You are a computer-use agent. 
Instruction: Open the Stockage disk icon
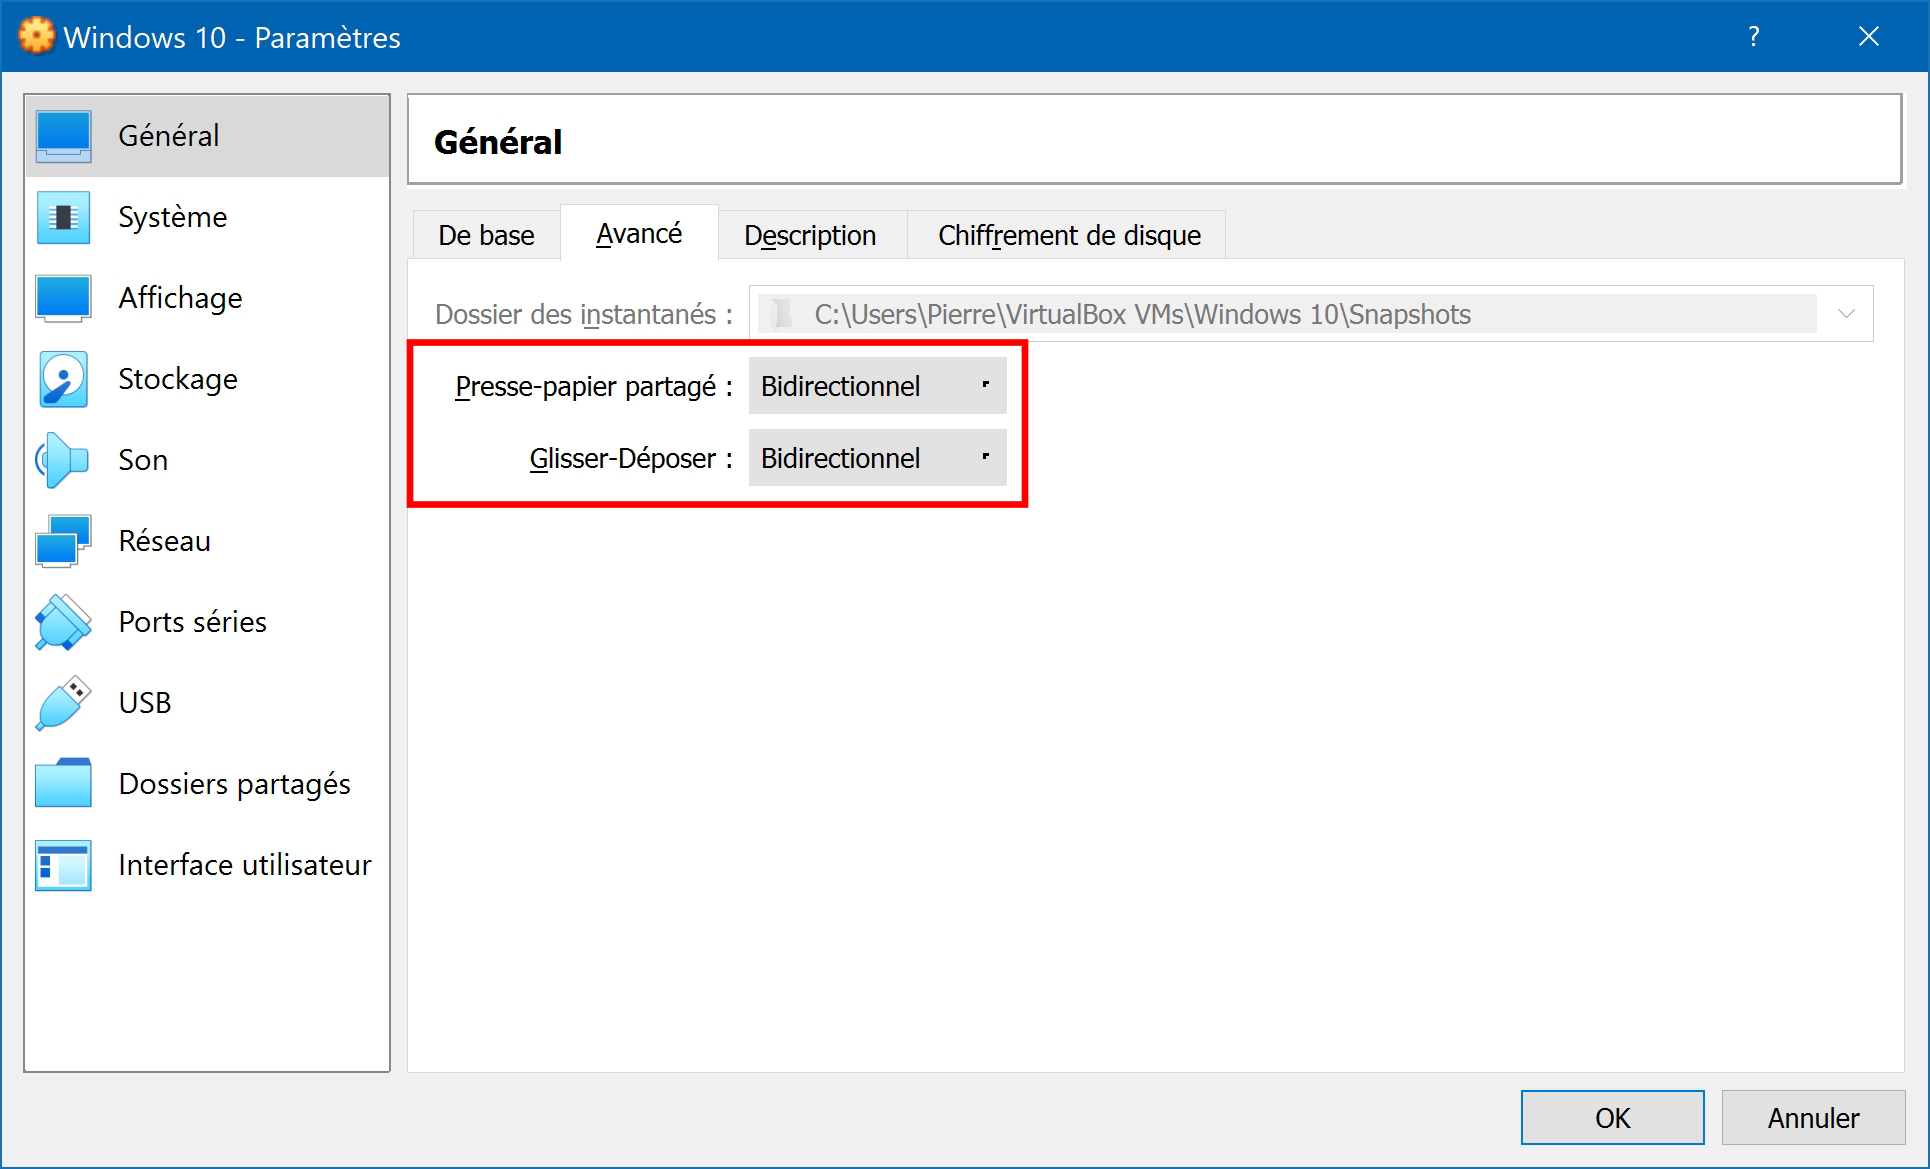pyautogui.click(x=63, y=379)
